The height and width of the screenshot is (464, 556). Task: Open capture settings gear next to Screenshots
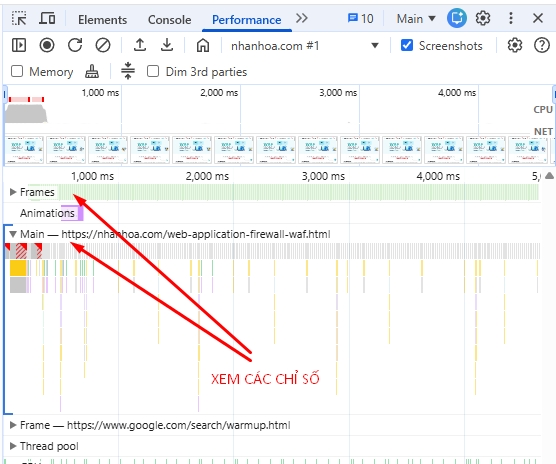pos(515,45)
